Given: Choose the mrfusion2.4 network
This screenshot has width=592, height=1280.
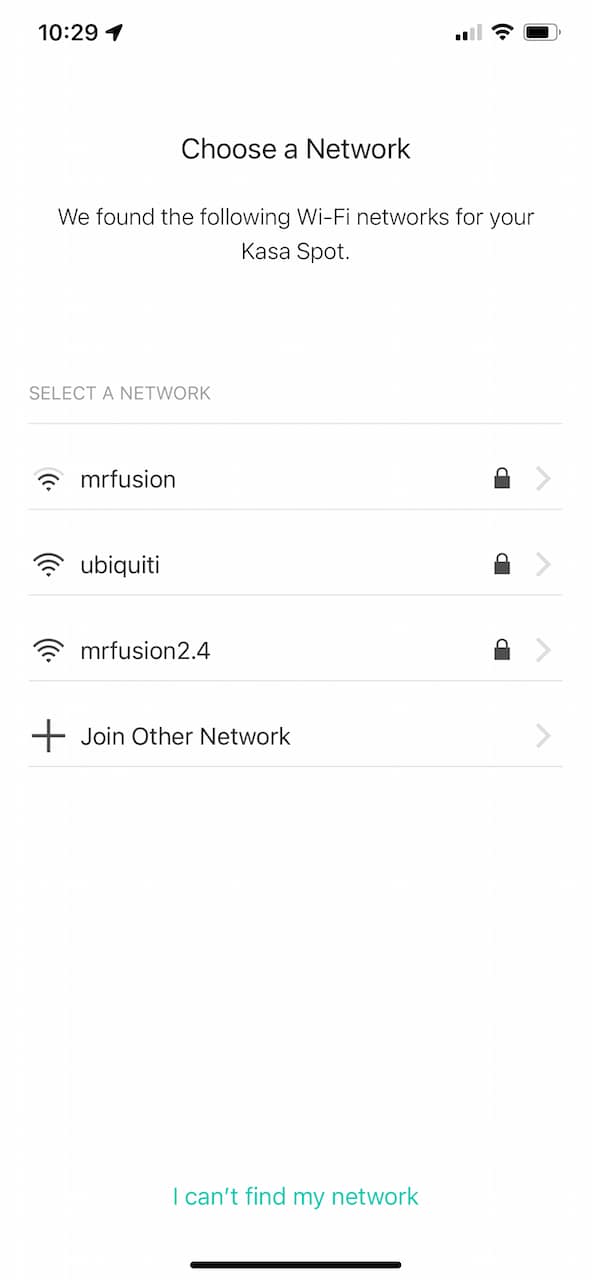Looking at the screenshot, I should (x=296, y=651).
